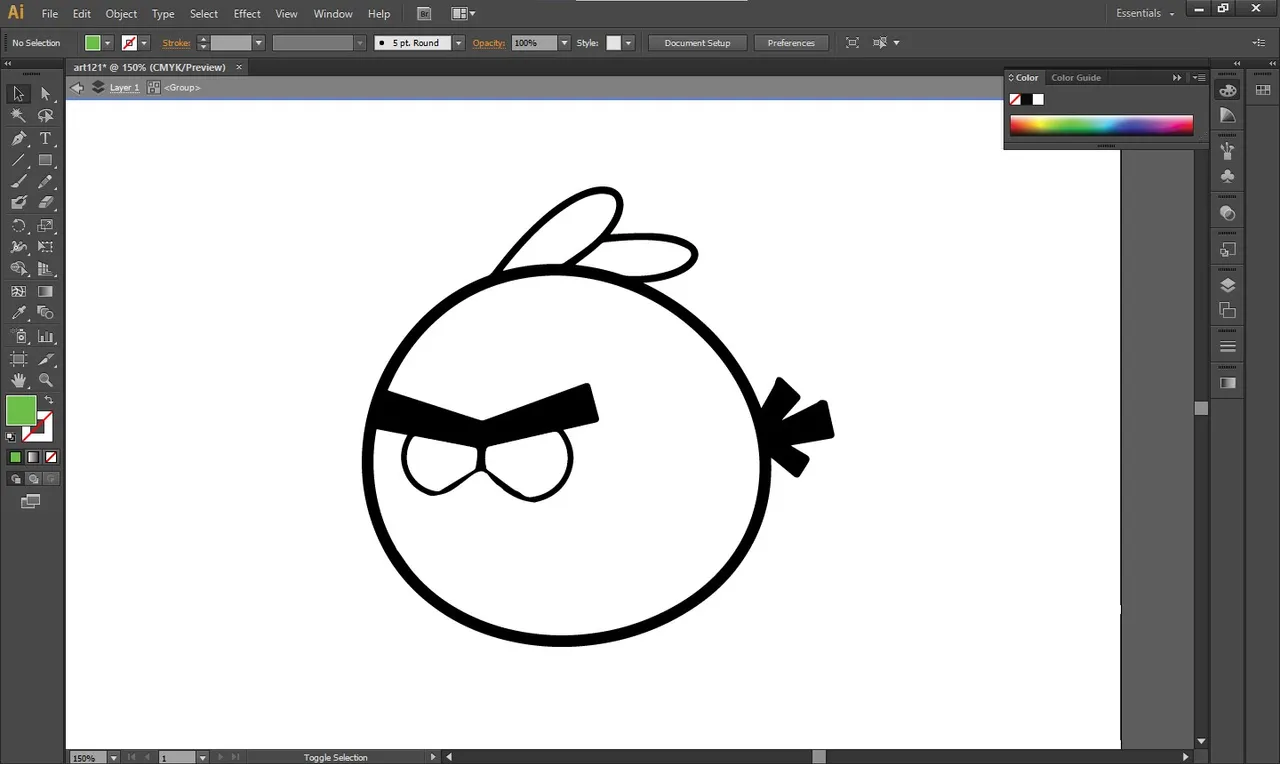Set paint mode to None

click(x=51, y=457)
